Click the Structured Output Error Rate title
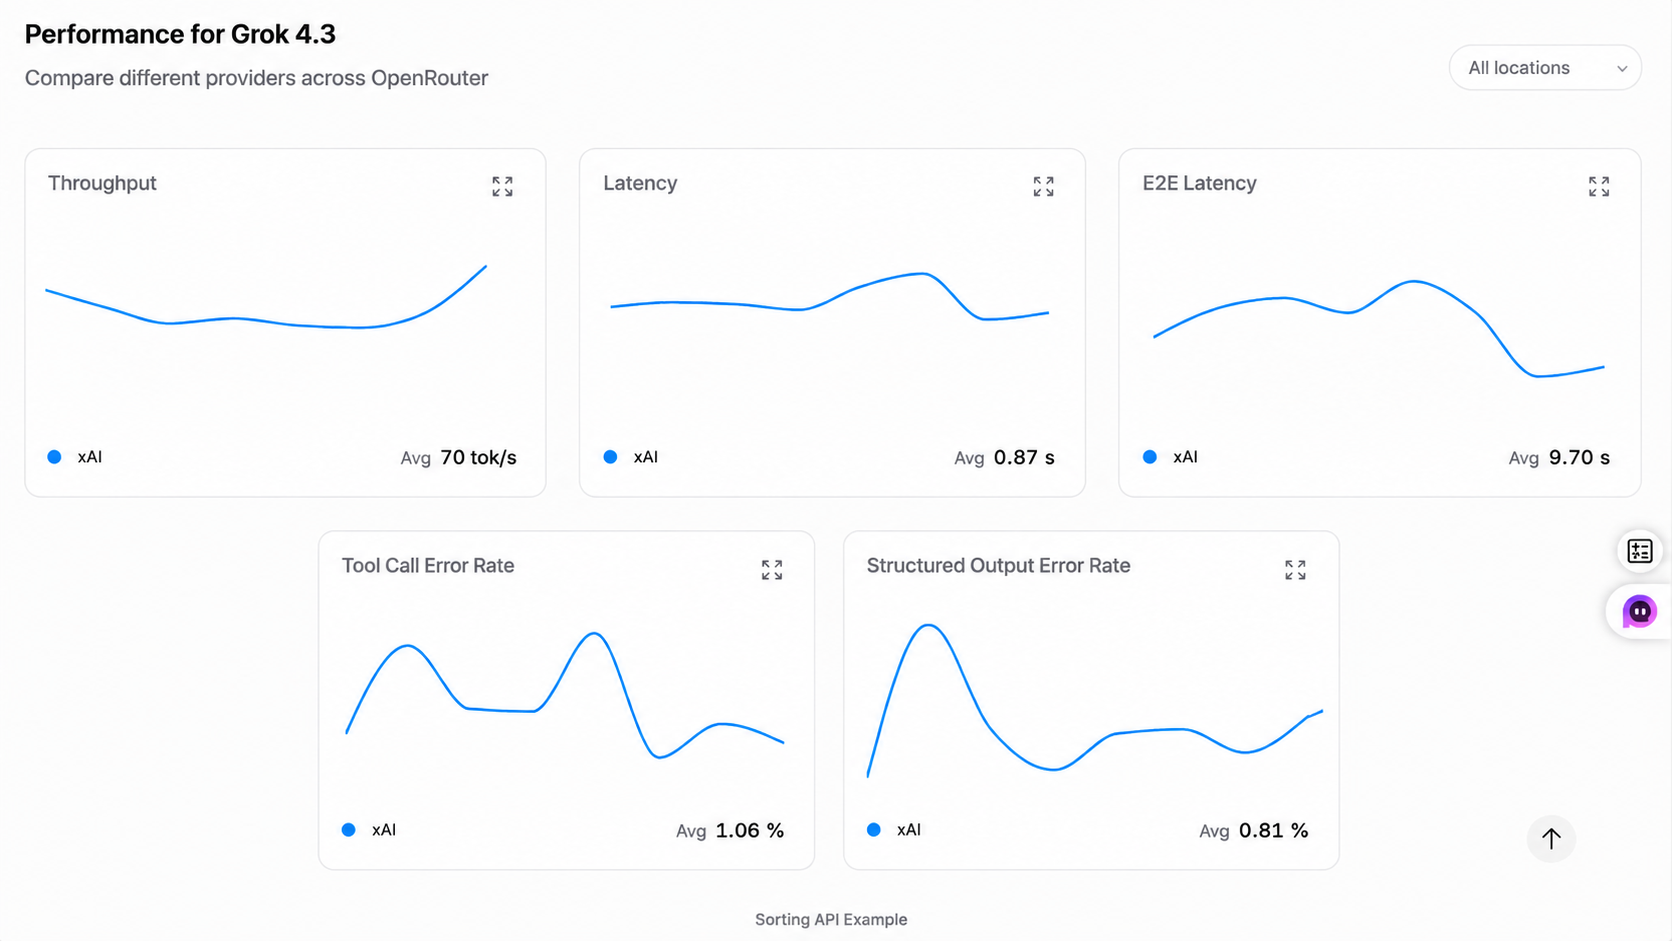Image resolution: width=1672 pixels, height=941 pixels. pos(998,565)
